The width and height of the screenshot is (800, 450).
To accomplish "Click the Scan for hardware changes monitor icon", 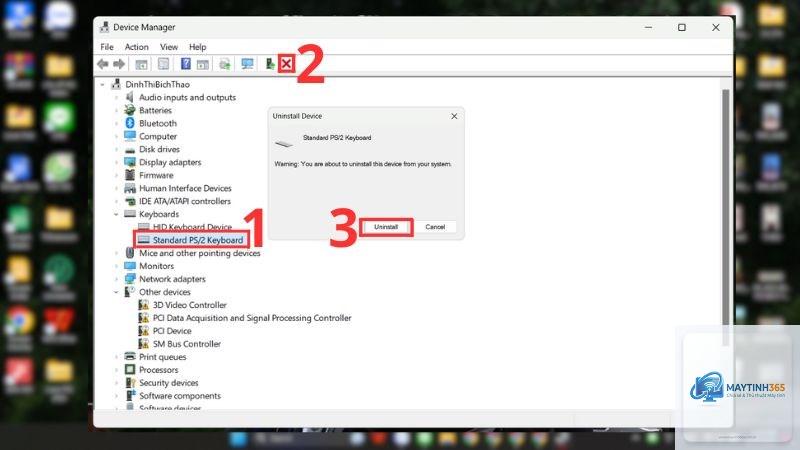I will click(247, 64).
